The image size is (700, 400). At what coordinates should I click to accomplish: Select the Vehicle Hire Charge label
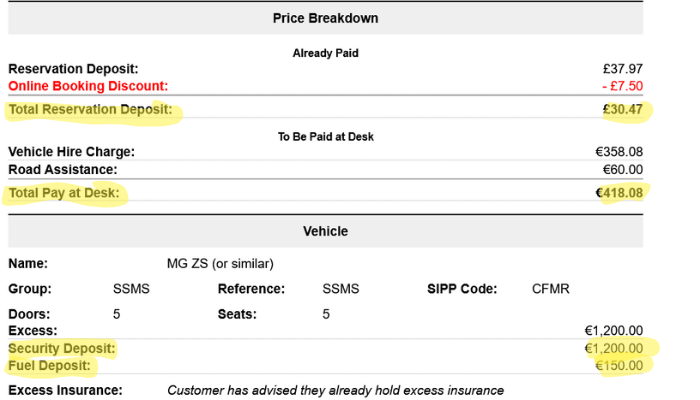tap(71, 152)
